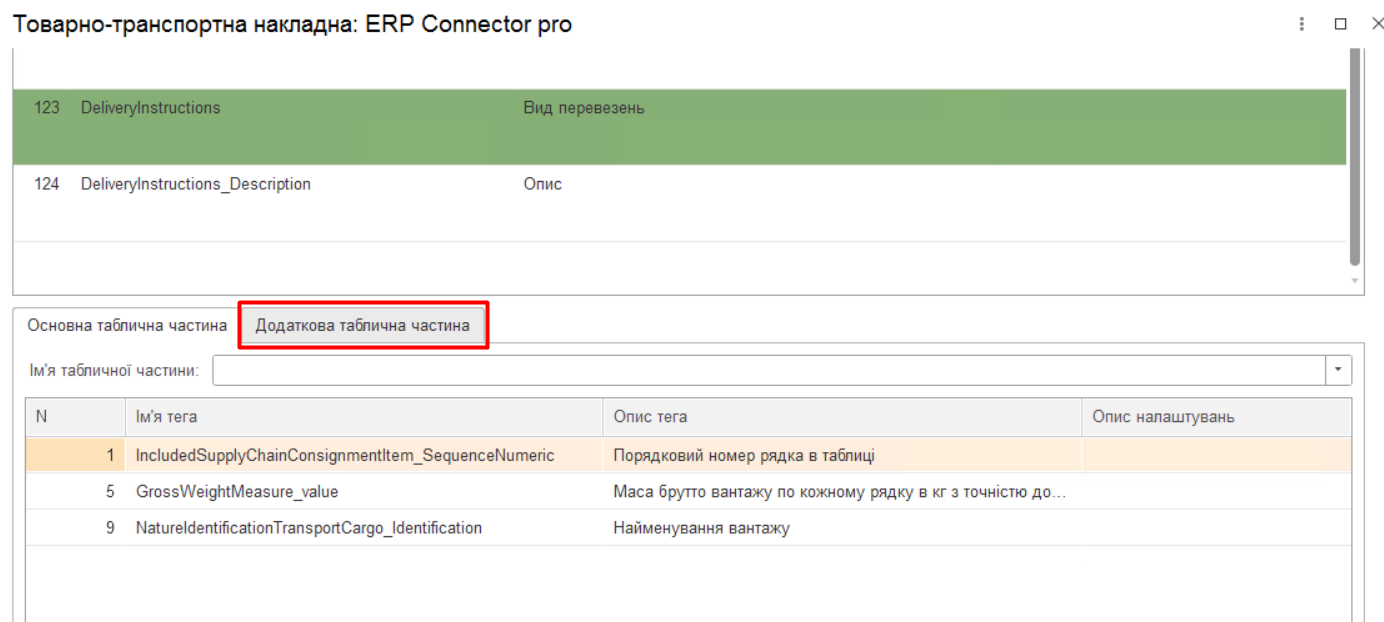The width and height of the screenshot is (1384, 622).
Task: Click the scroll-down arrow of the upper list
Action: 1355,281
